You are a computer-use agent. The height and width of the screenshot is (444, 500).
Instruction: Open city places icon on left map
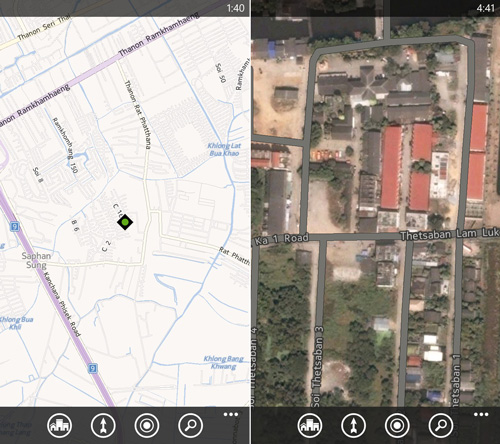click(x=59, y=425)
